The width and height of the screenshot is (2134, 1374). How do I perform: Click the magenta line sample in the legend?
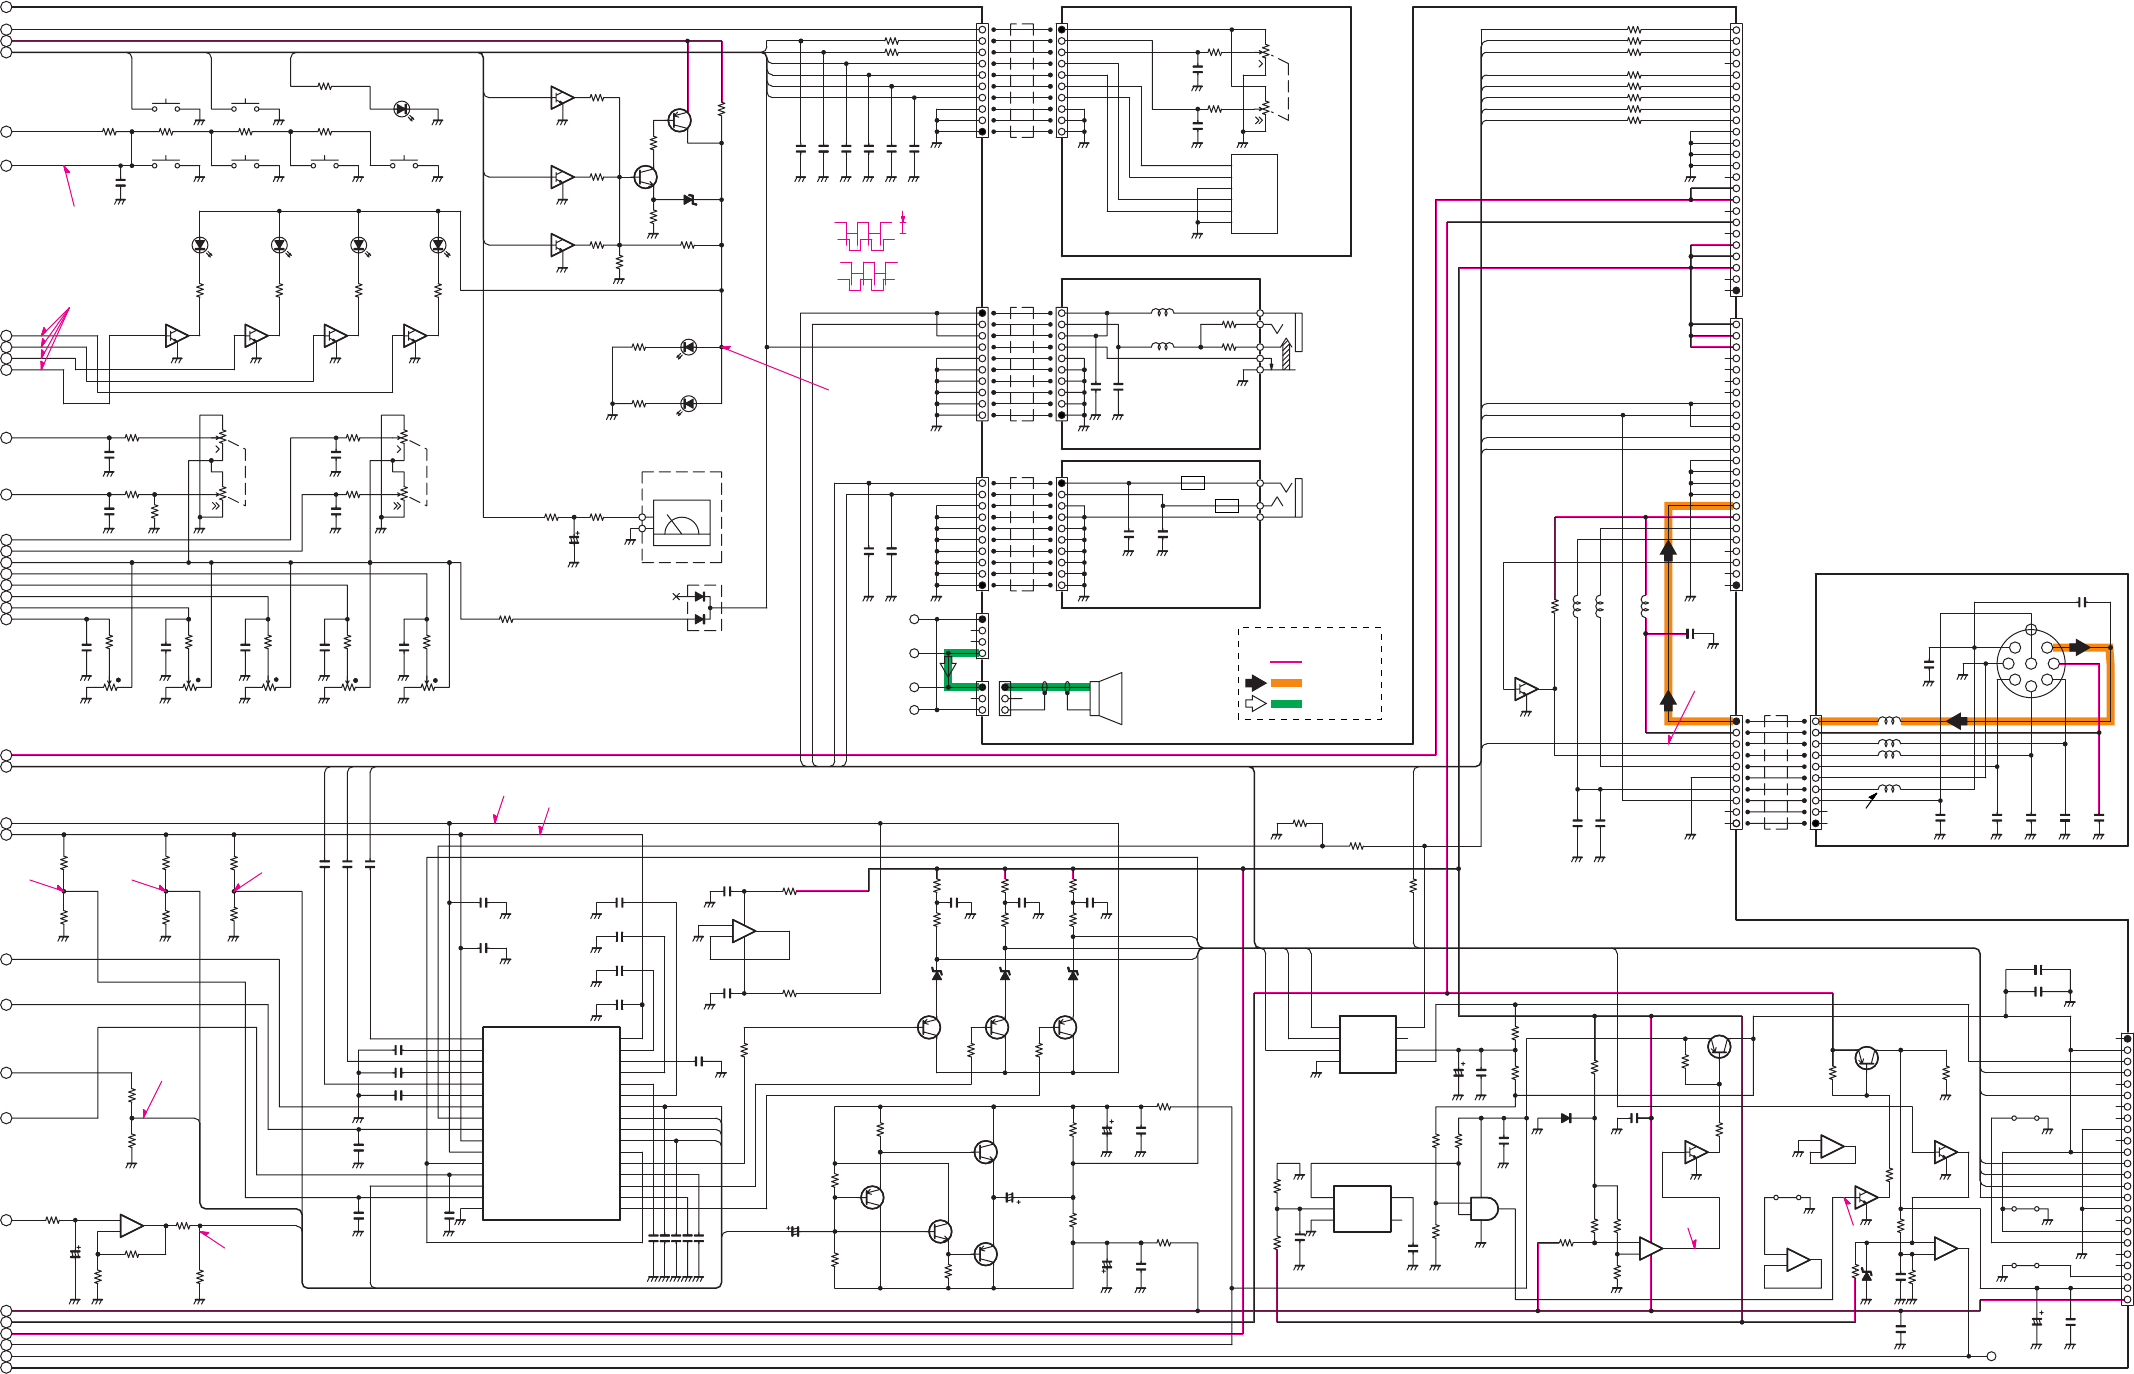[1286, 662]
